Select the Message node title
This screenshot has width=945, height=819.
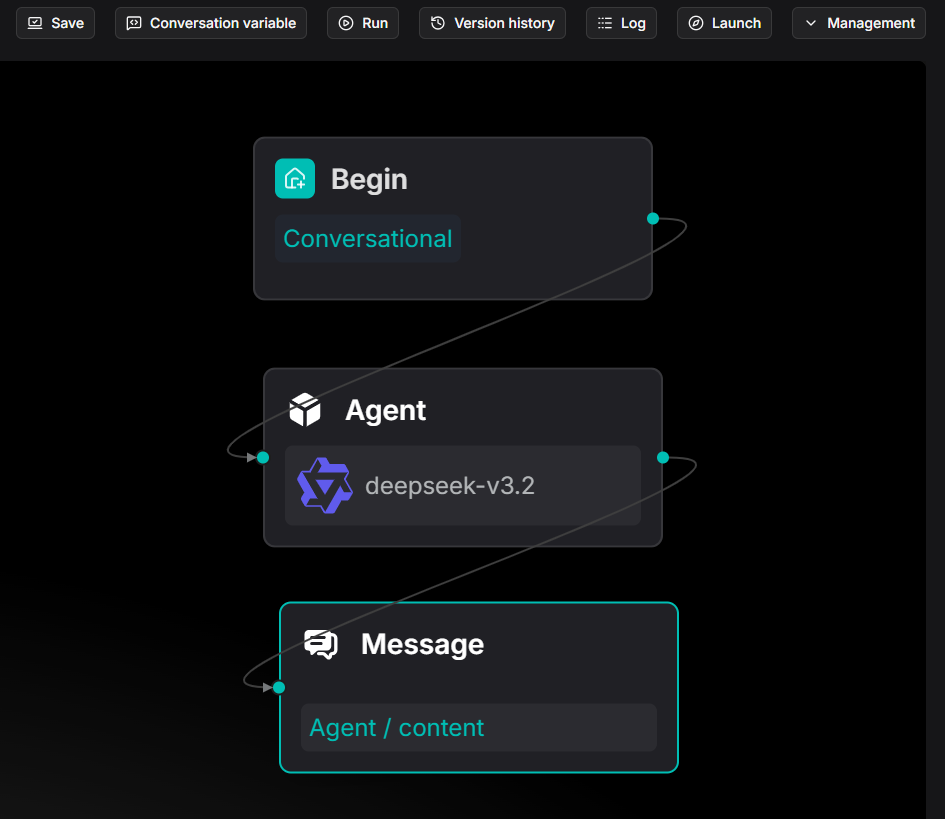[422, 644]
